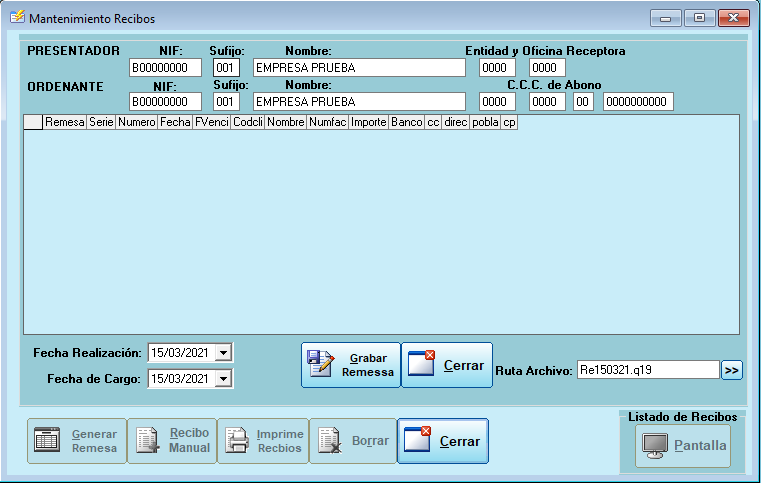
Task: Close form with Cerrar beside Grabar Remessa
Action: 447,365
